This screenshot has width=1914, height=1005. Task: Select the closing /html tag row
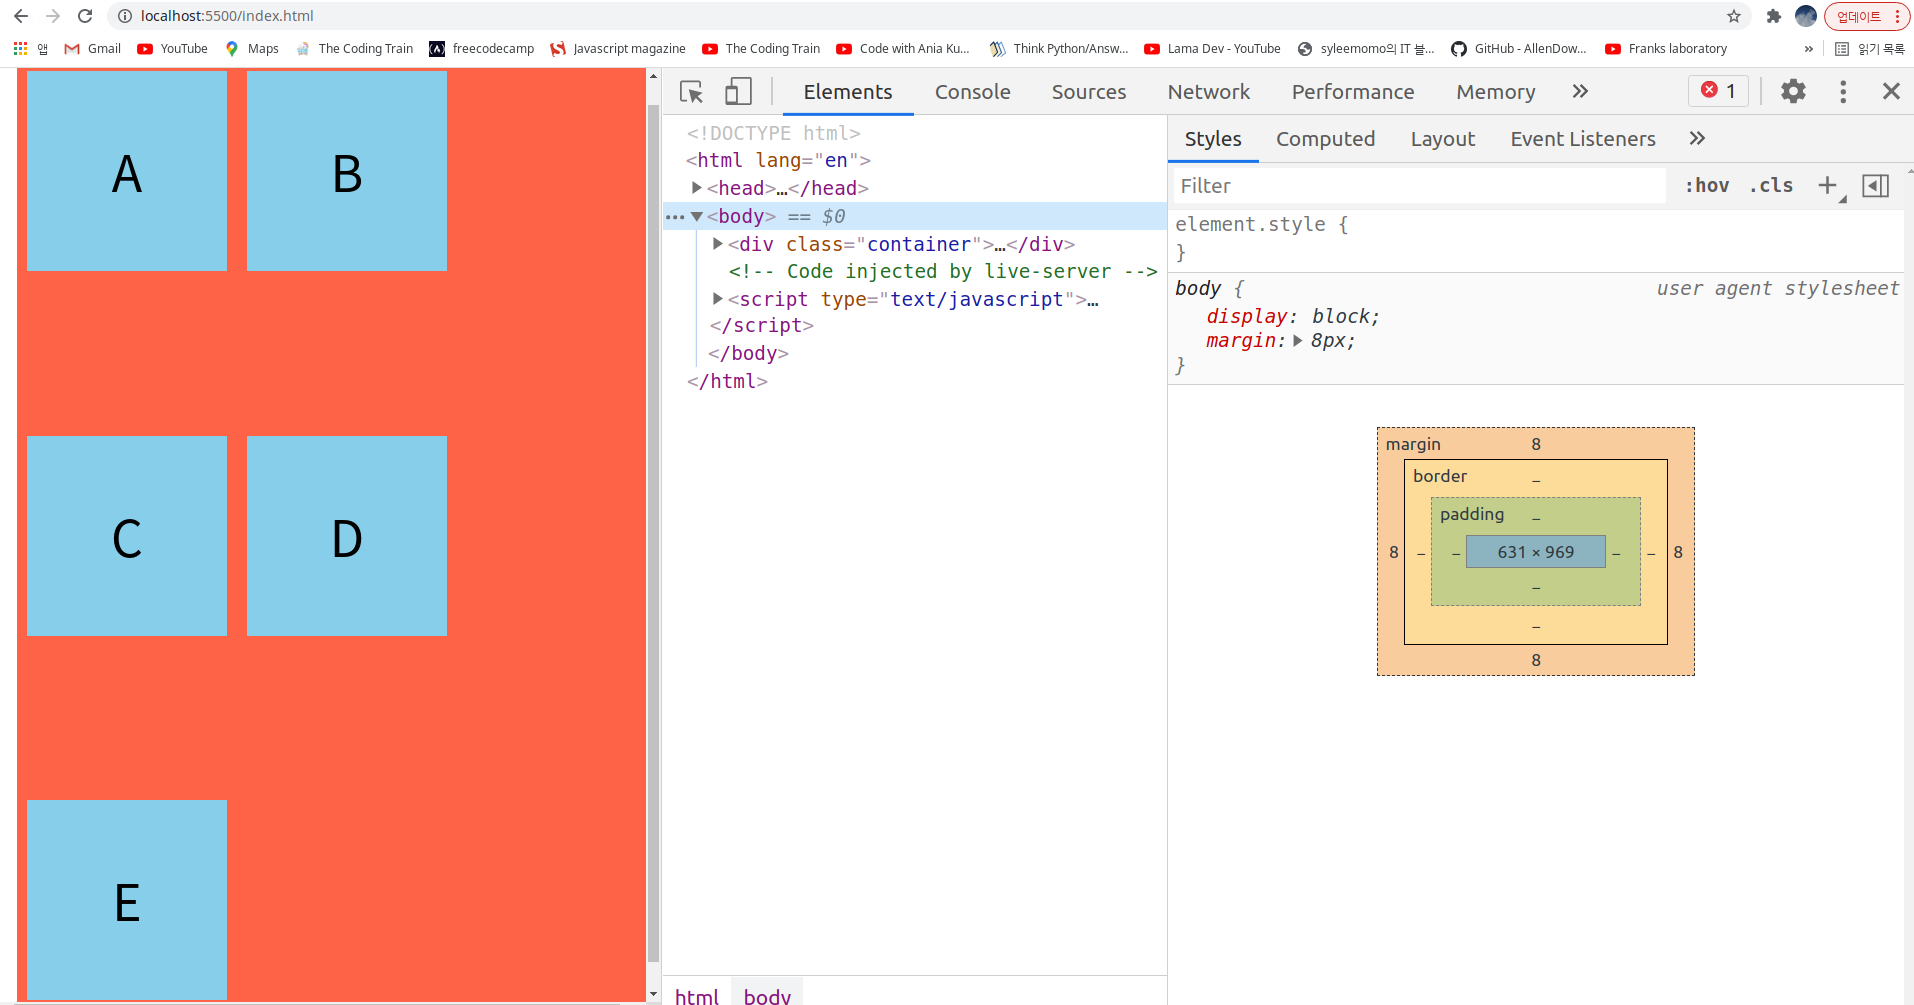coord(727,381)
